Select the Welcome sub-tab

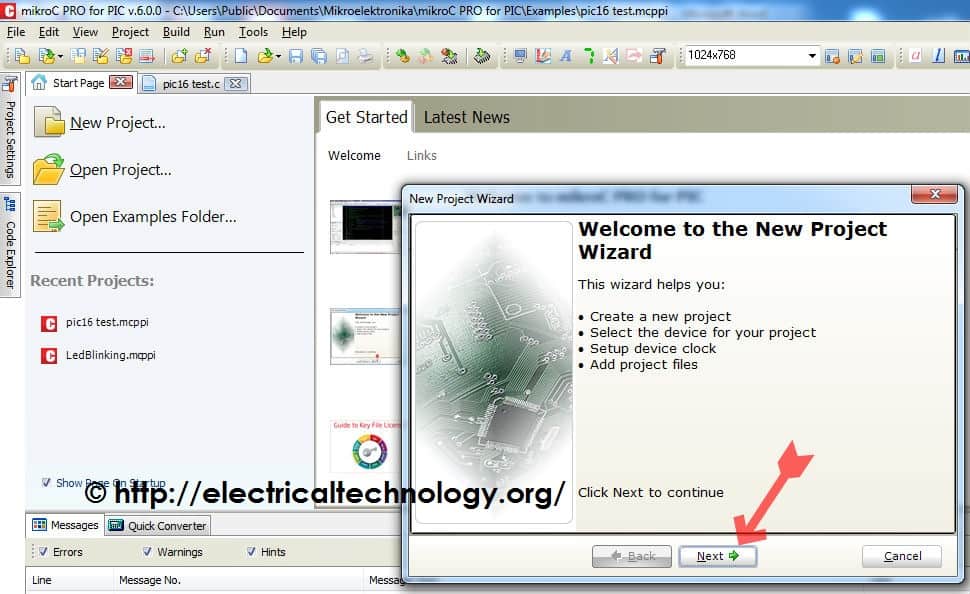(x=354, y=155)
